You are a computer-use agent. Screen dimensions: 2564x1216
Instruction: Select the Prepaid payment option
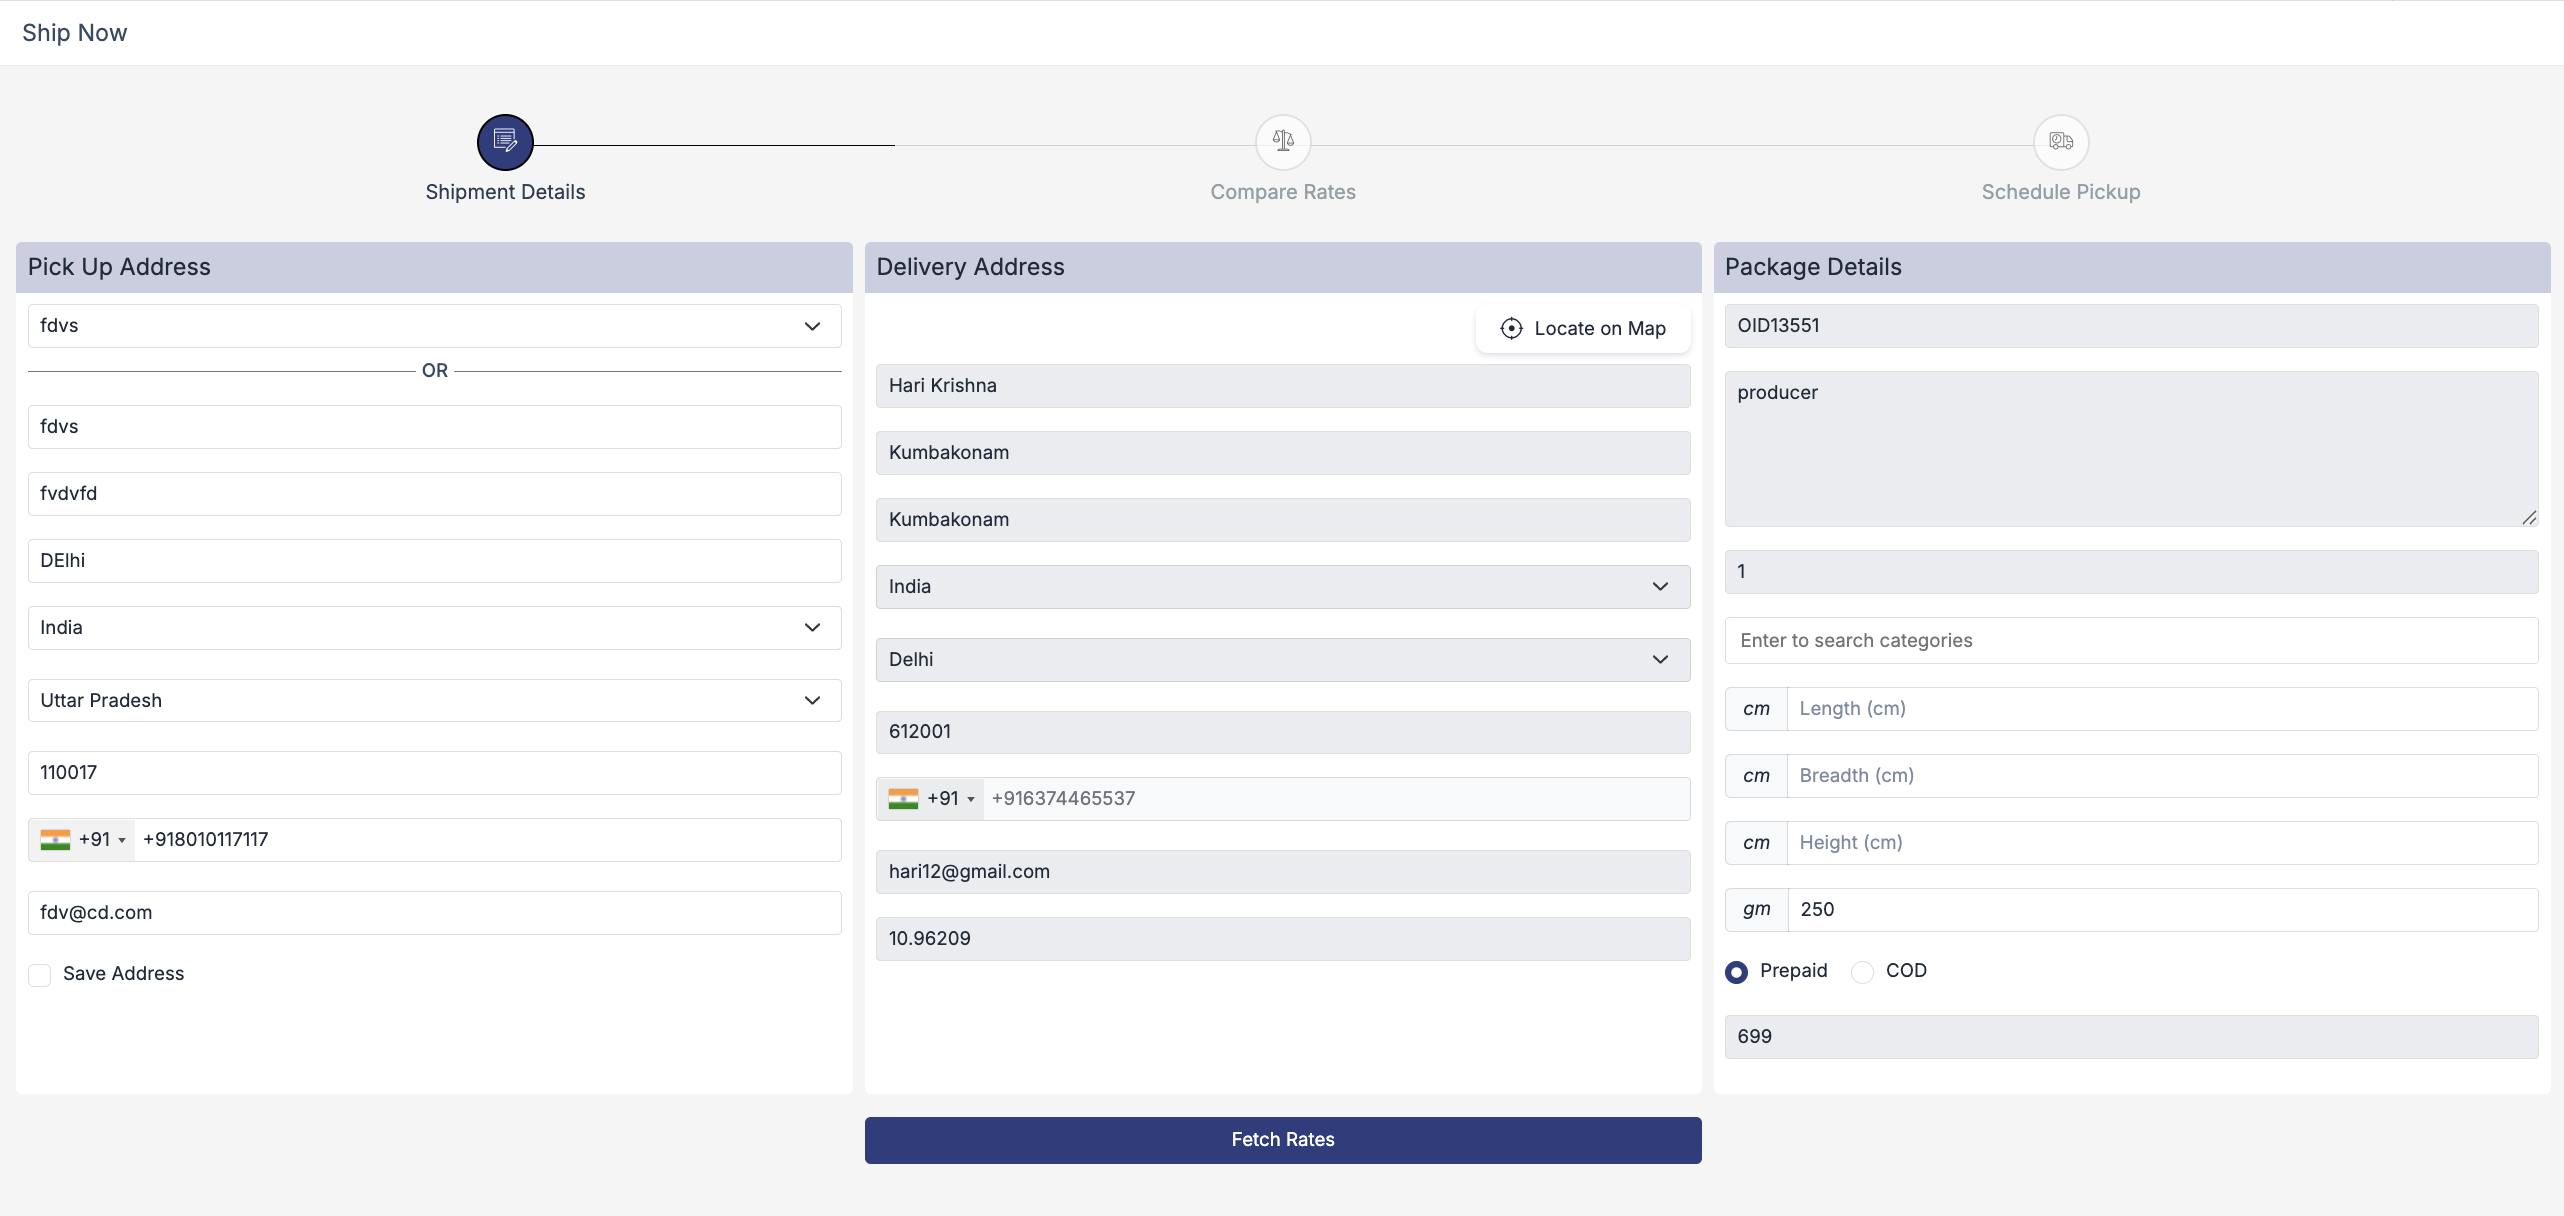point(1737,972)
